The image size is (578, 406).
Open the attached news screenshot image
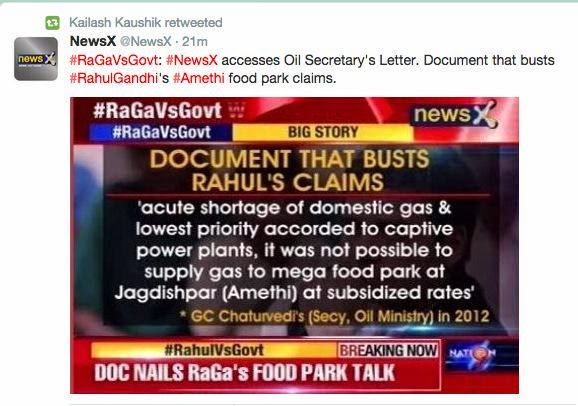294,245
